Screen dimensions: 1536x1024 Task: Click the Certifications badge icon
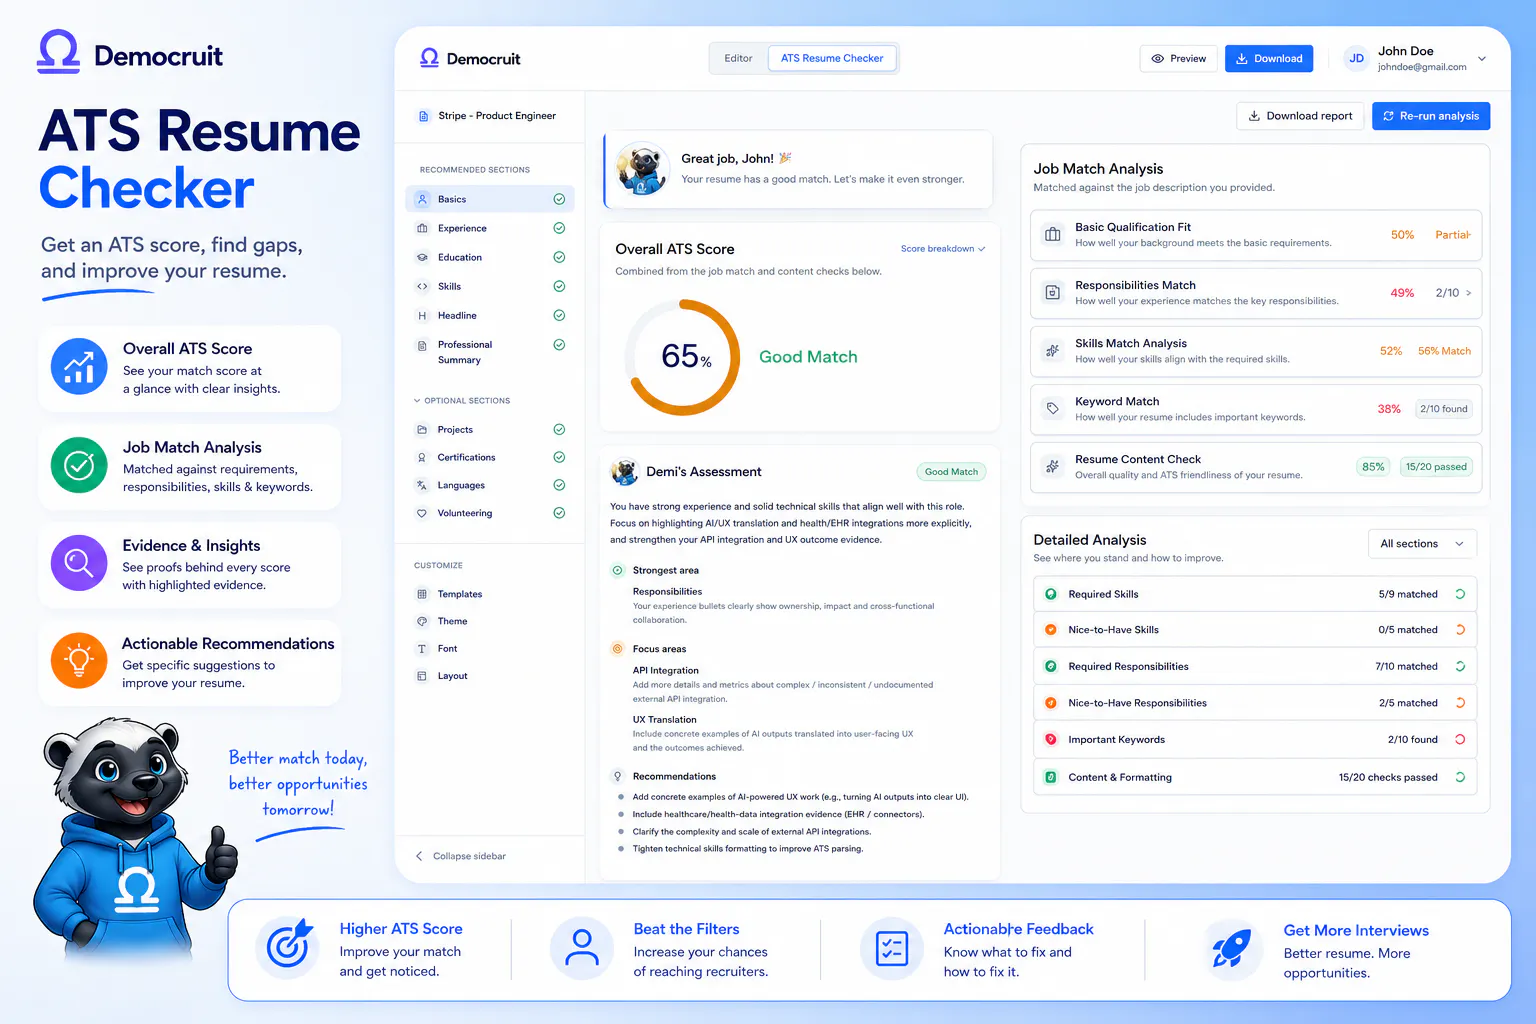422,457
